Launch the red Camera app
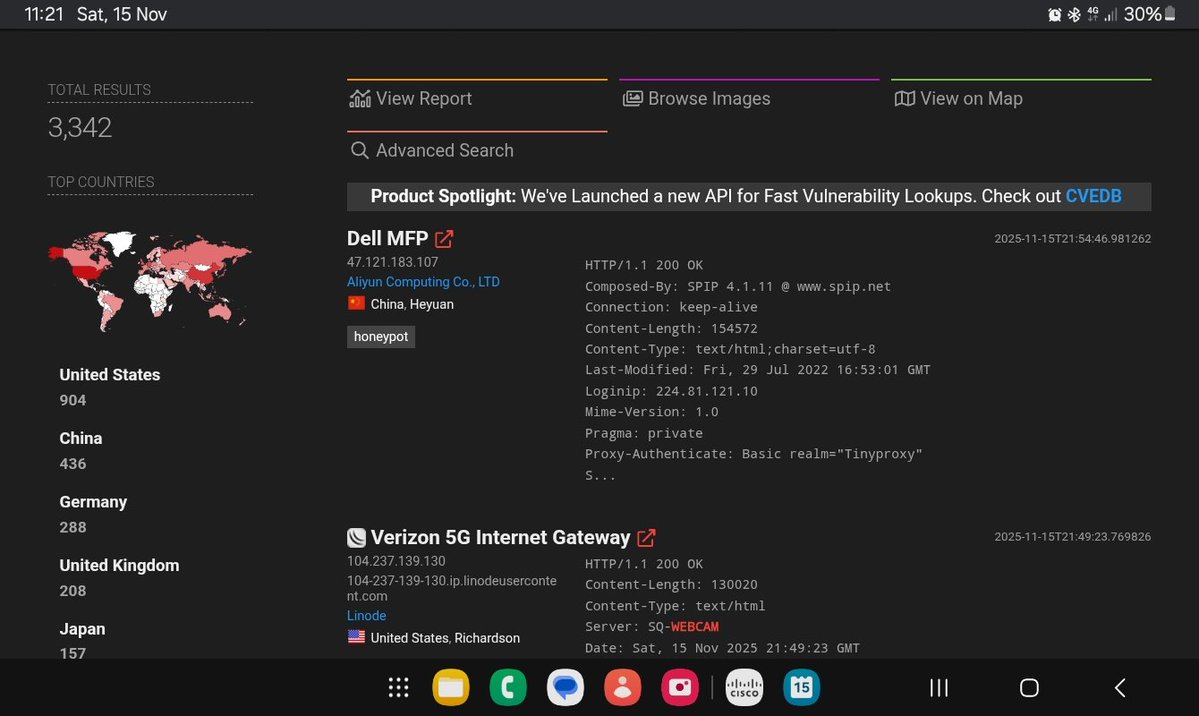 point(681,687)
